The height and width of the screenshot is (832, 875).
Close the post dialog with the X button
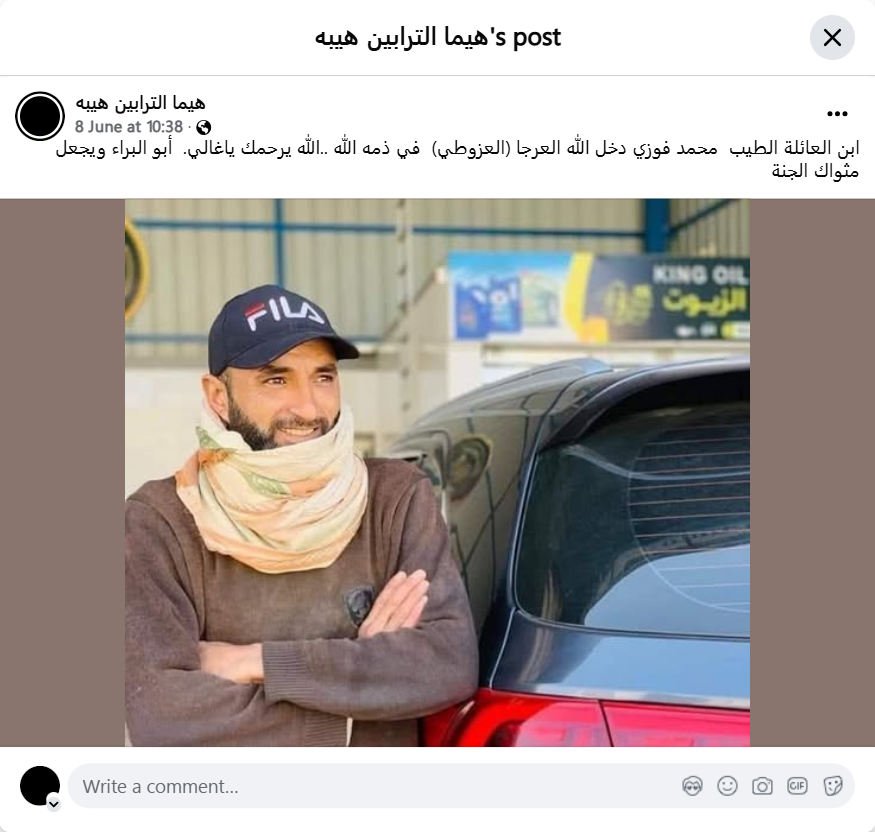(832, 38)
